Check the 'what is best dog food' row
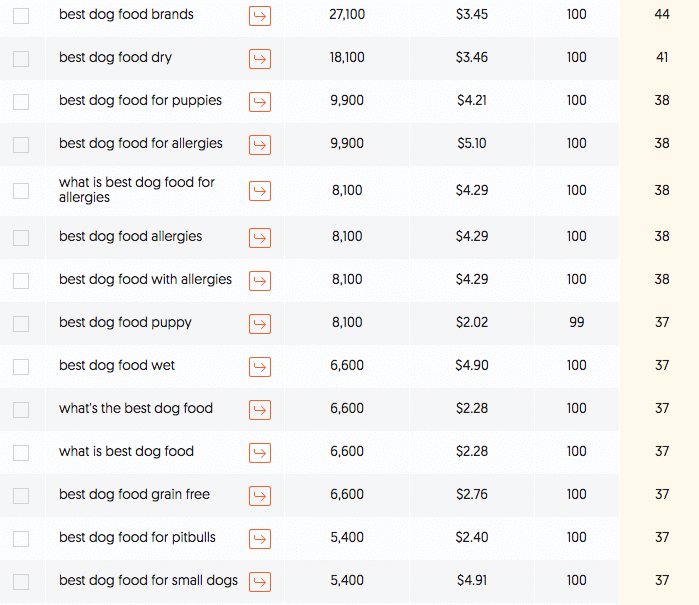Image resolution: width=699 pixels, height=605 pixels. coord(21,453)
